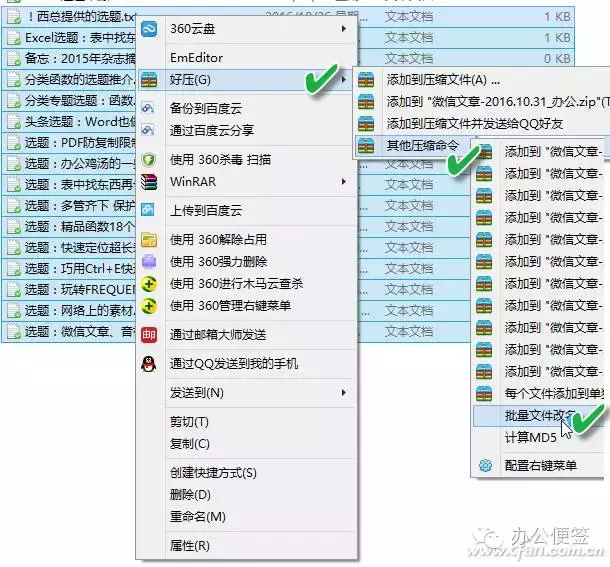Image resolution: width=610 pixels, height=567 pixels.
Task: Add to 微信文章-2016.10.31_办公.zip
Action: (498, 102)
